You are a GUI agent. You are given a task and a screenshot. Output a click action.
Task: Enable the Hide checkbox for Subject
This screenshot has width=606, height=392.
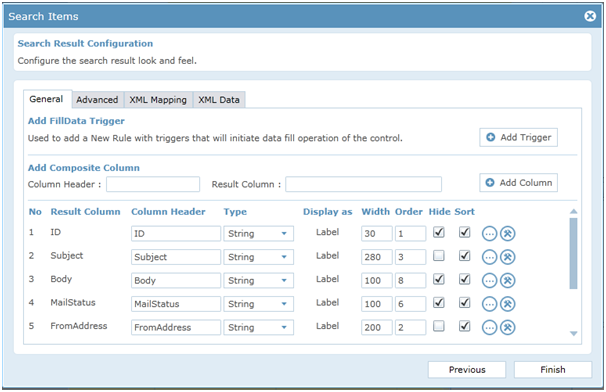[439, 256]
